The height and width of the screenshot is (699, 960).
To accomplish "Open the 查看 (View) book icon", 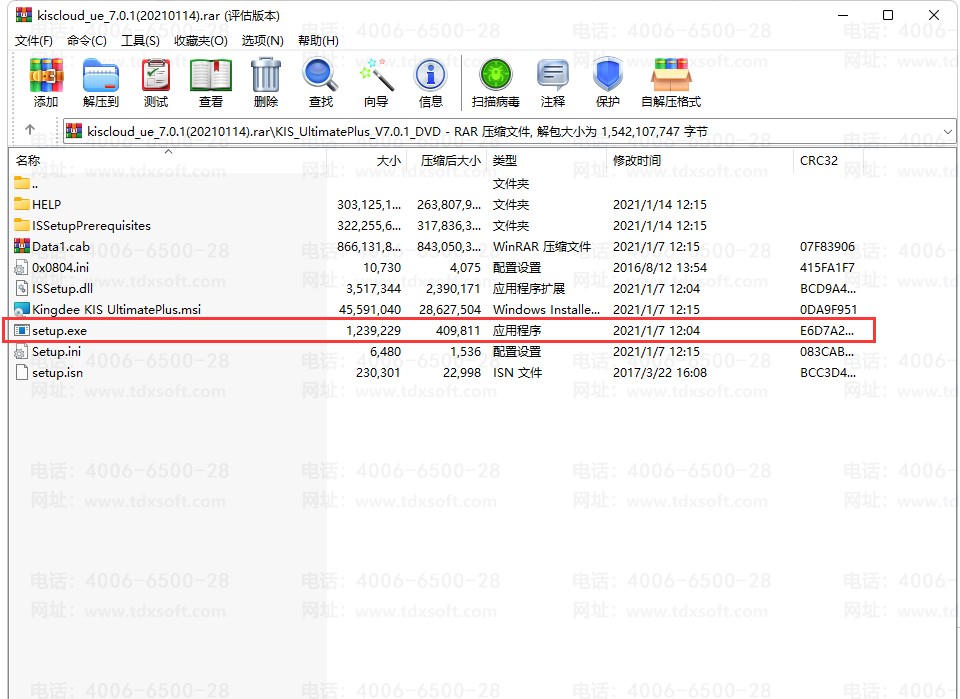I will pyautogui.click(x=211, y=82).
